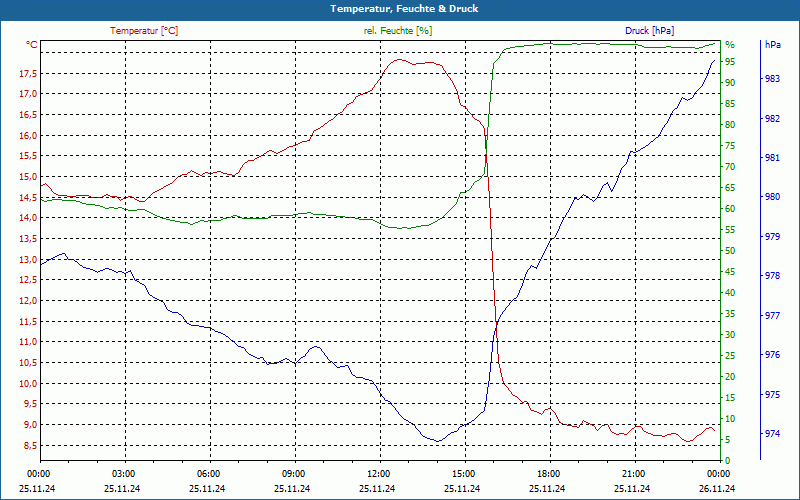The width and height of the screenshot is (800, 500).
Task: Click the "17,5" temperature axis value
Action: tap(28, 74)
